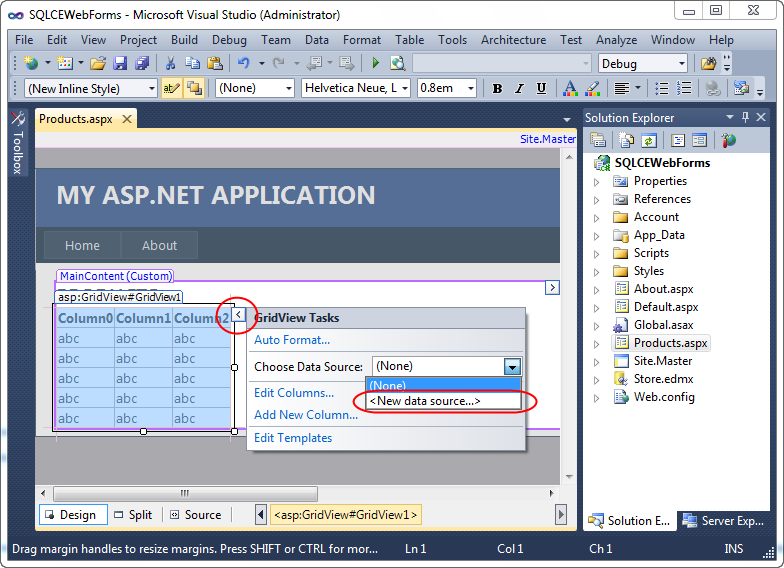Click the <asp:GridView#GridView1> tag selector
The height and width of the screenshot is (568, 784).
(346, 515)
